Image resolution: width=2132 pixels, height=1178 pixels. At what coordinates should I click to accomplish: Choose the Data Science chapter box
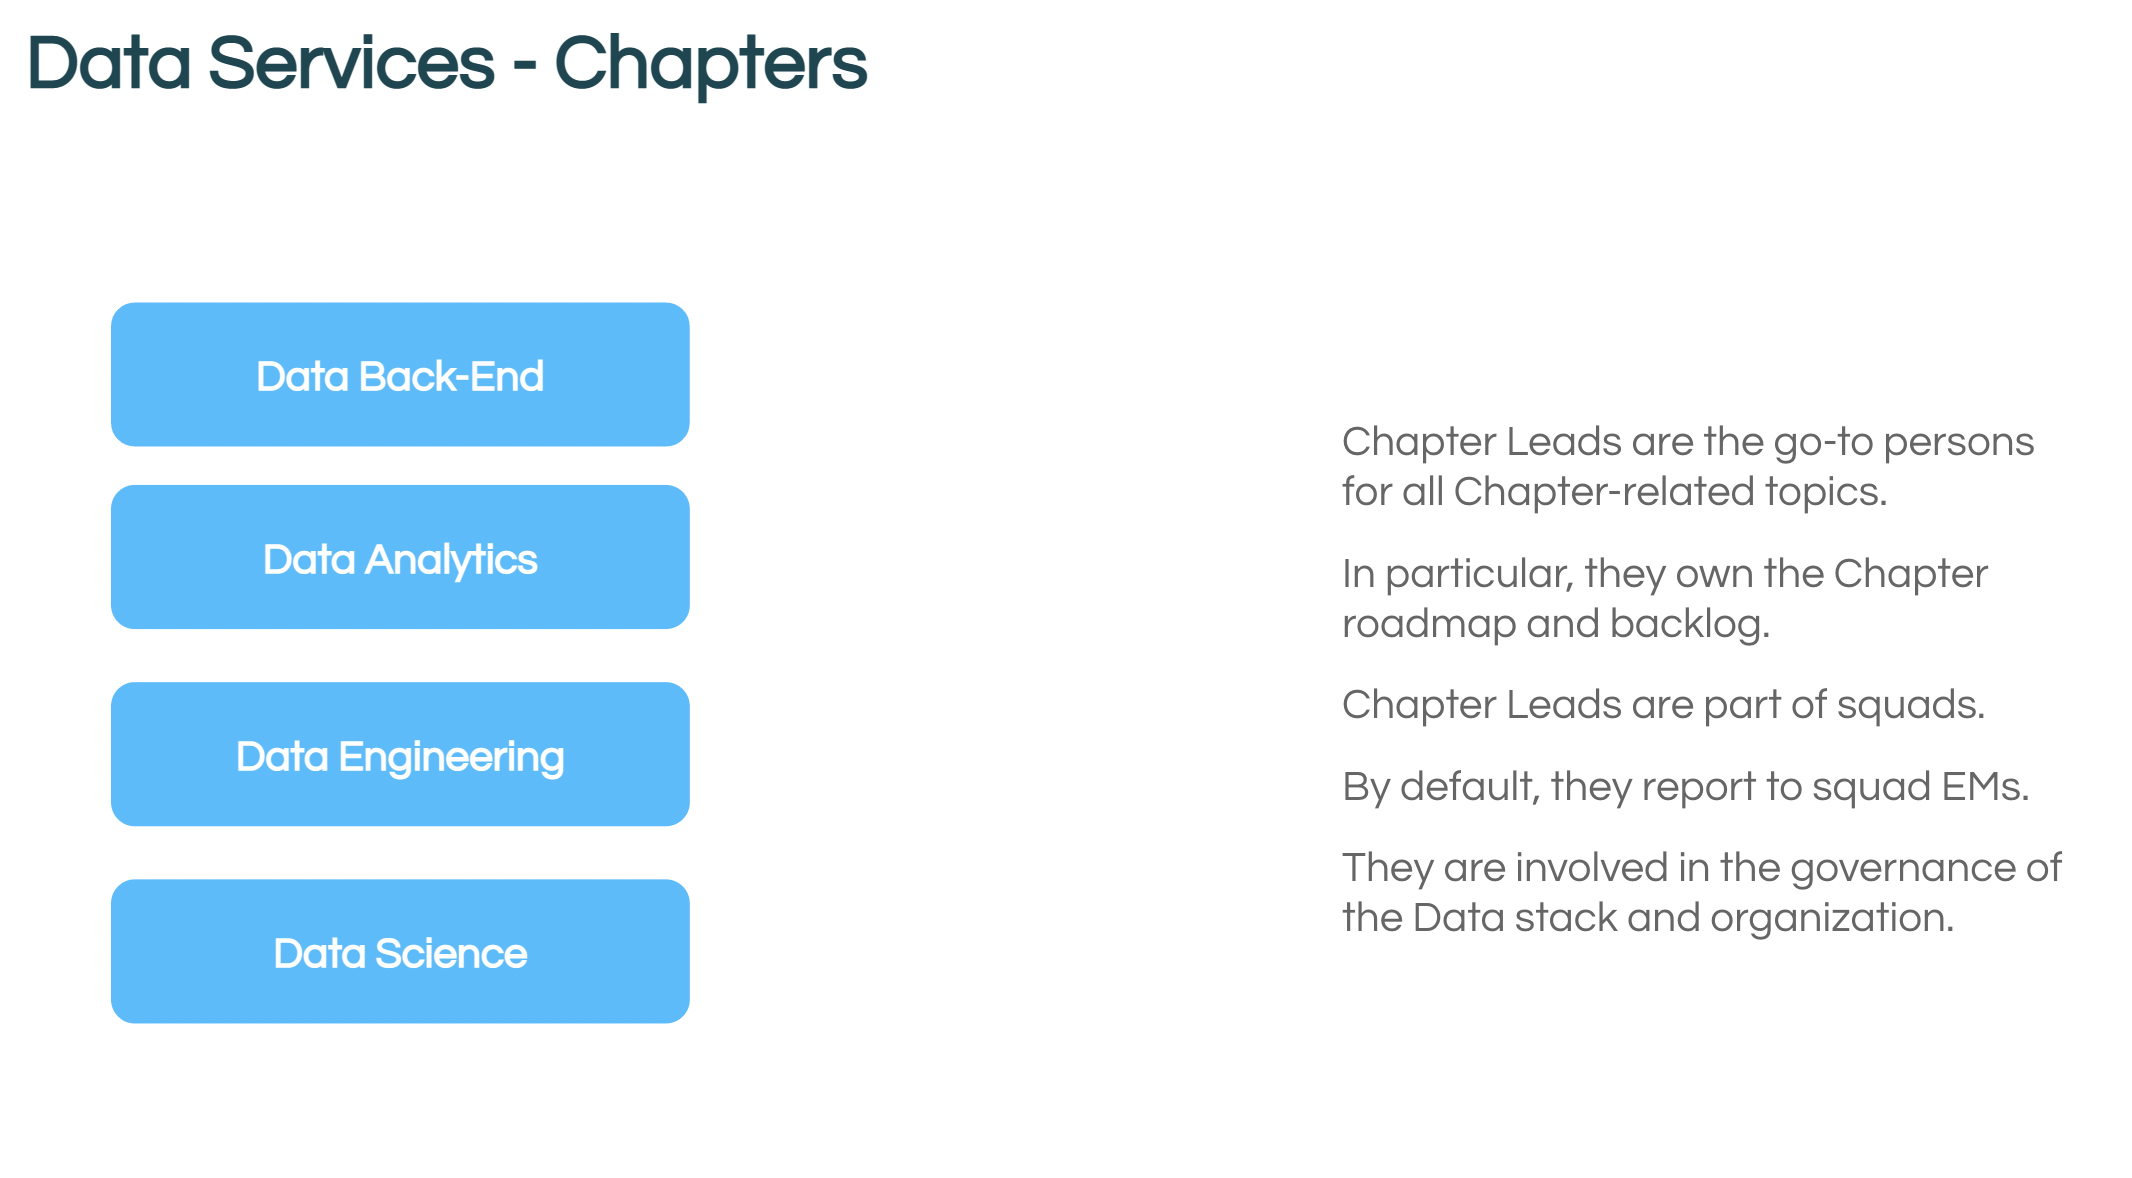(x=400, y=951)
